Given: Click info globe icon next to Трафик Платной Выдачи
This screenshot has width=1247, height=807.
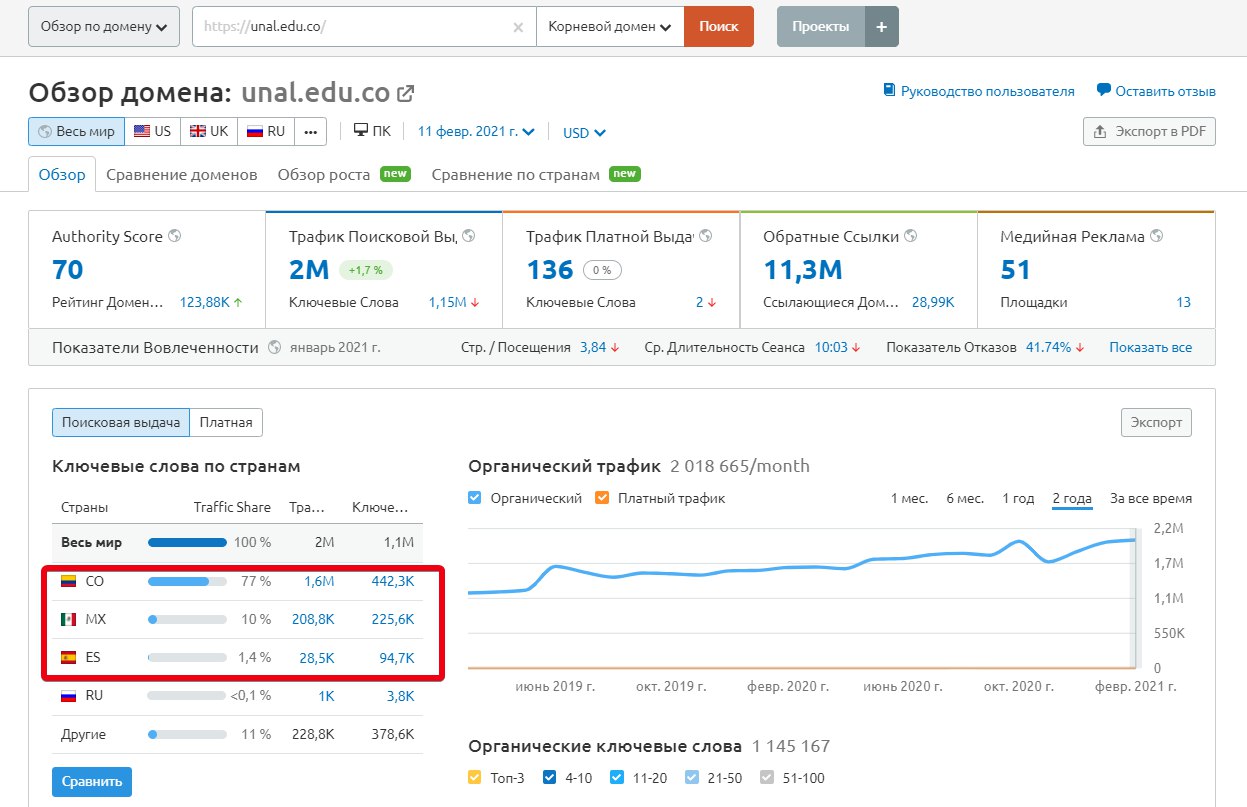Looking at the screenshot, I should [x=706, y=237].
